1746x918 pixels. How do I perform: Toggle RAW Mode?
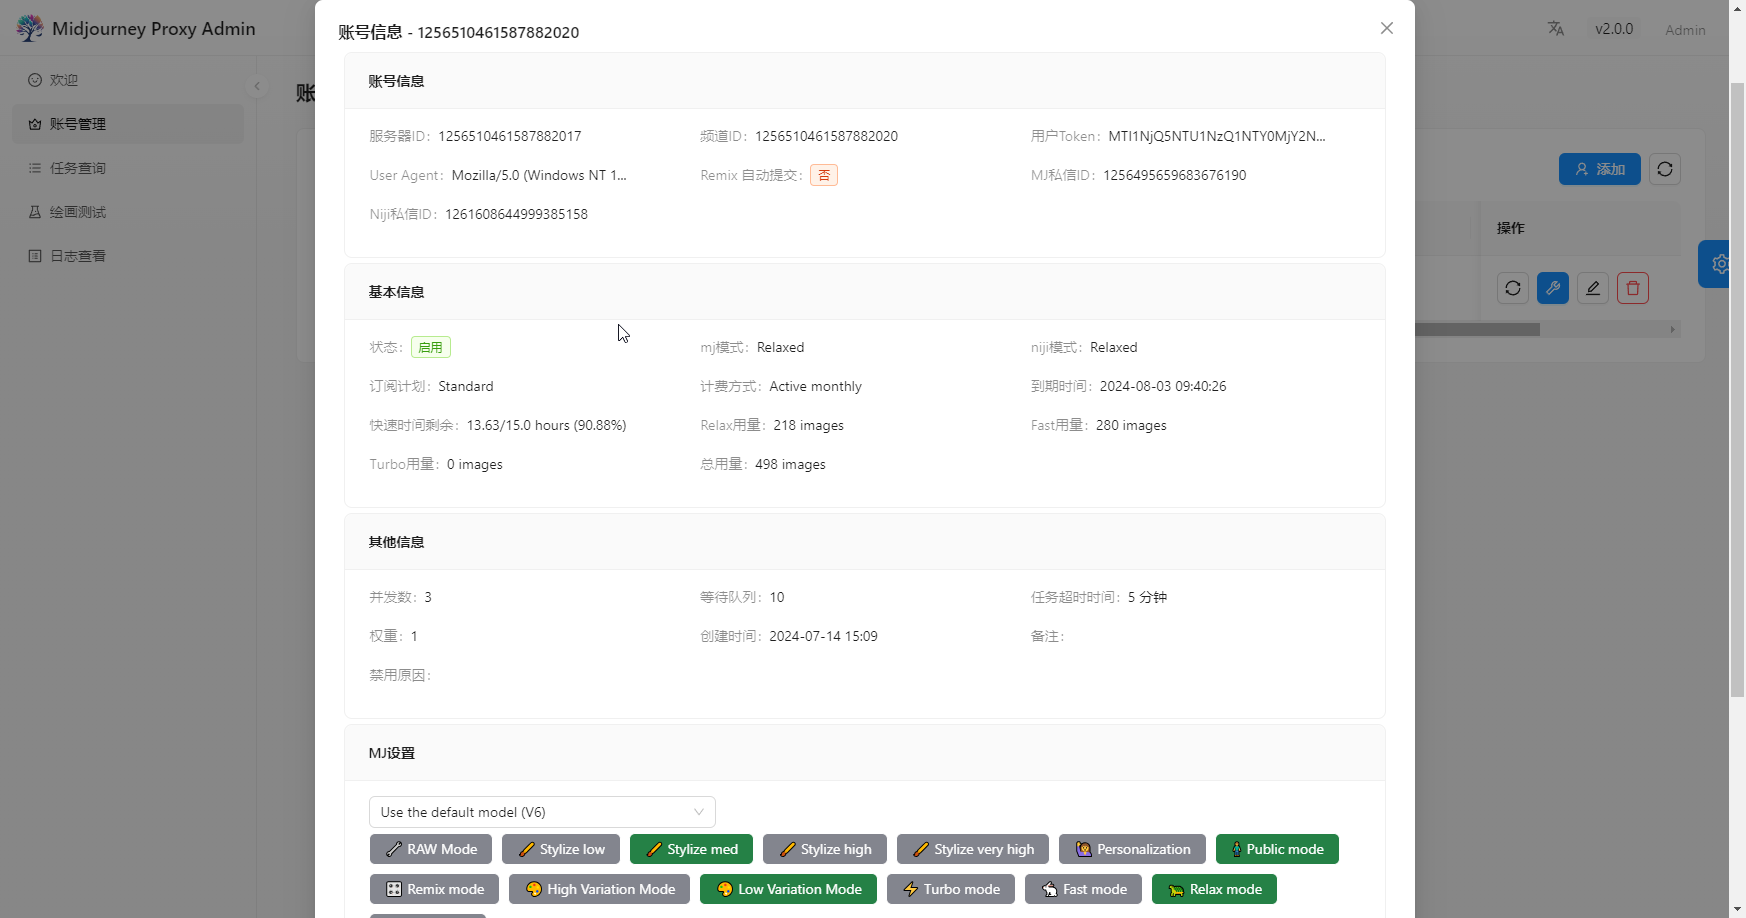click(431, 849)
